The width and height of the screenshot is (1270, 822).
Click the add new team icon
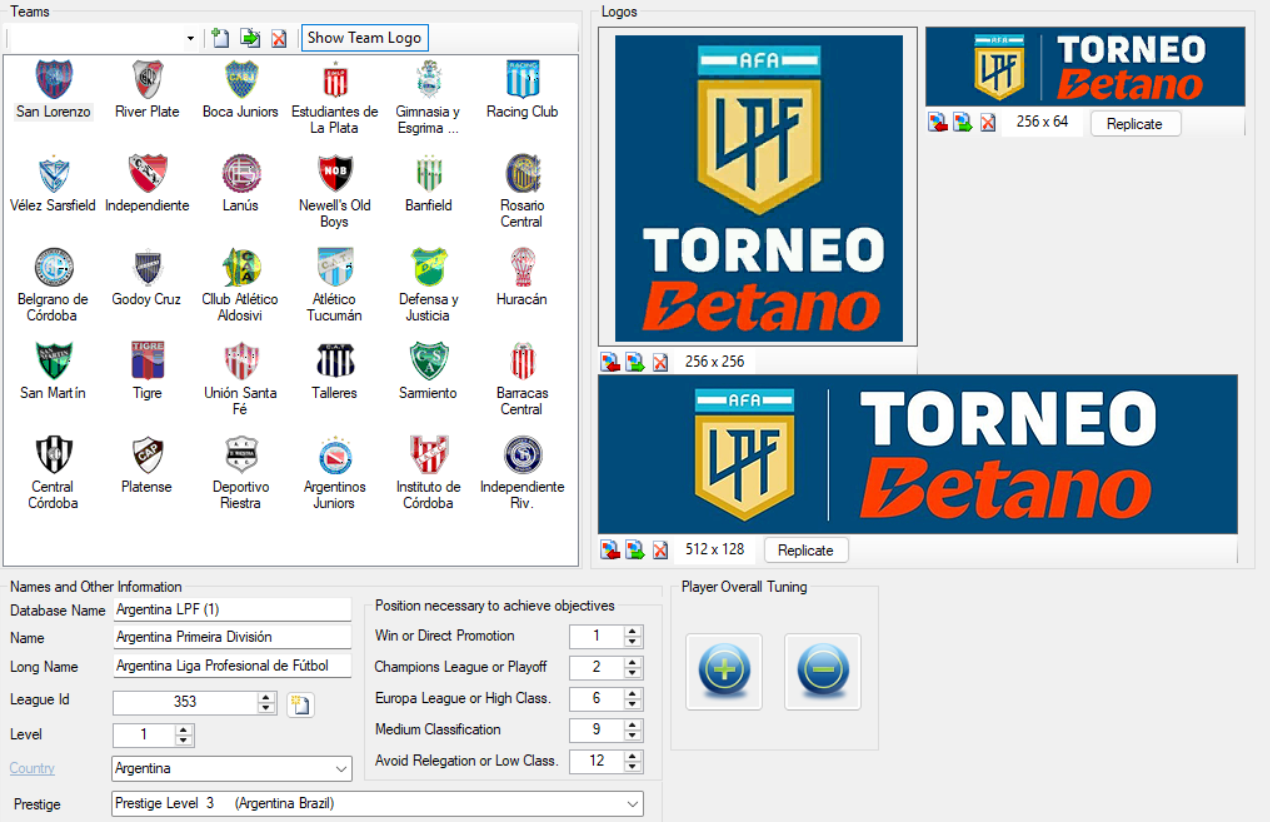pos(220,38)
